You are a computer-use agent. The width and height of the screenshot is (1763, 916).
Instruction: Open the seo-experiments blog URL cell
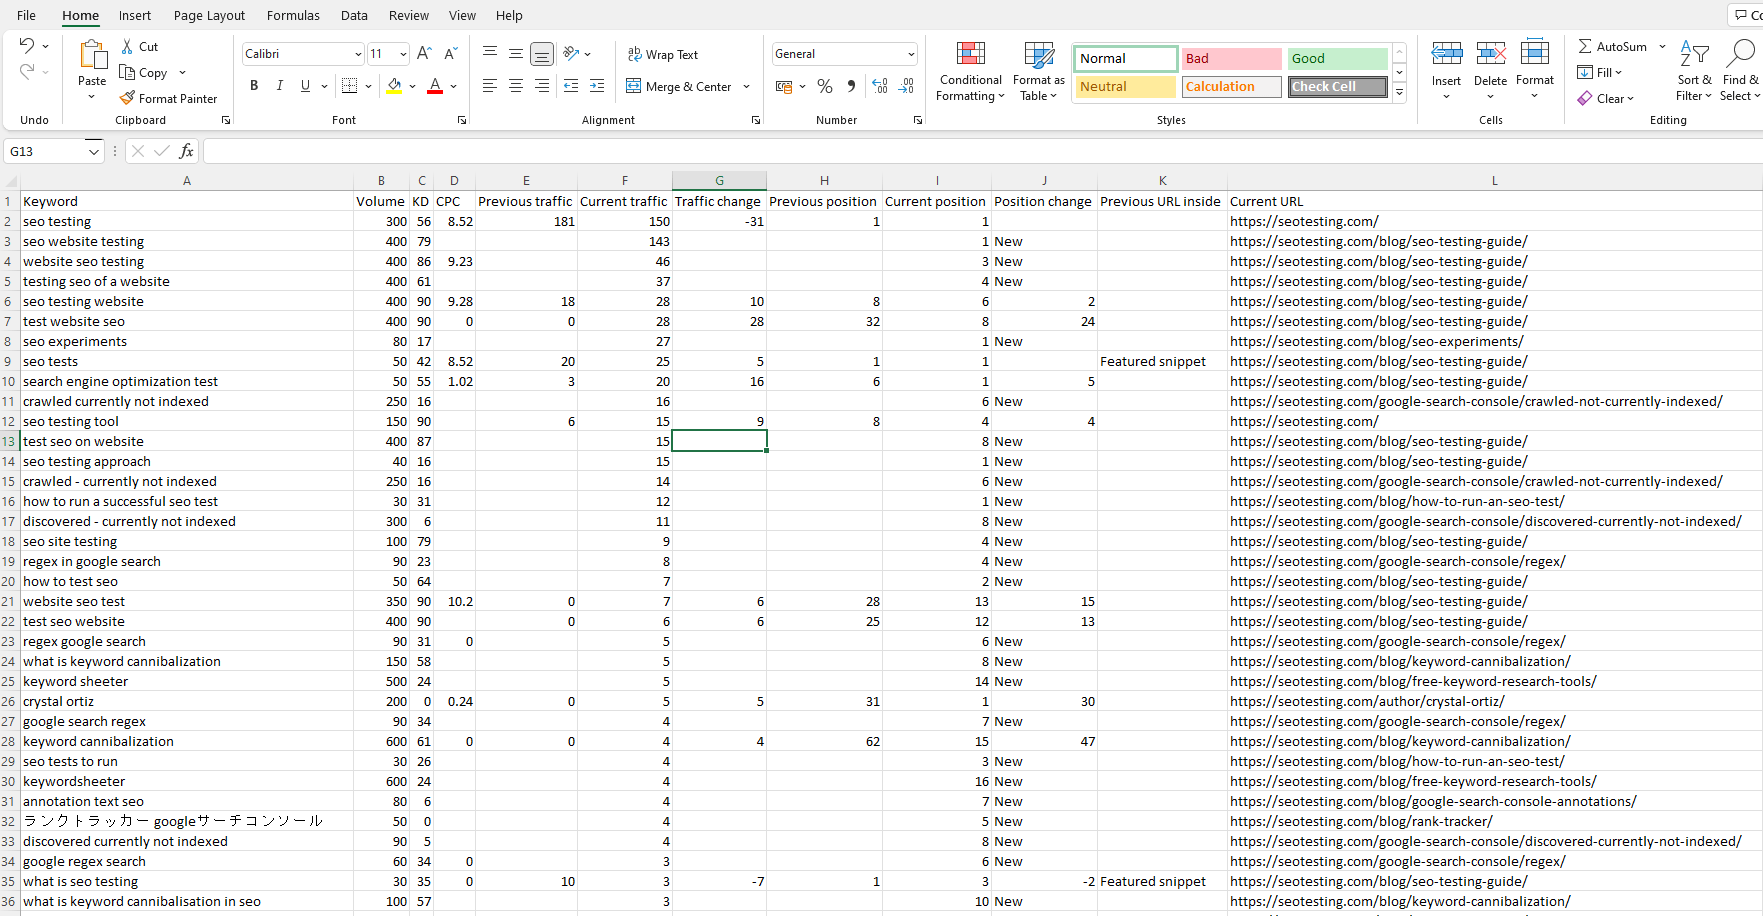pos(1376,341)
